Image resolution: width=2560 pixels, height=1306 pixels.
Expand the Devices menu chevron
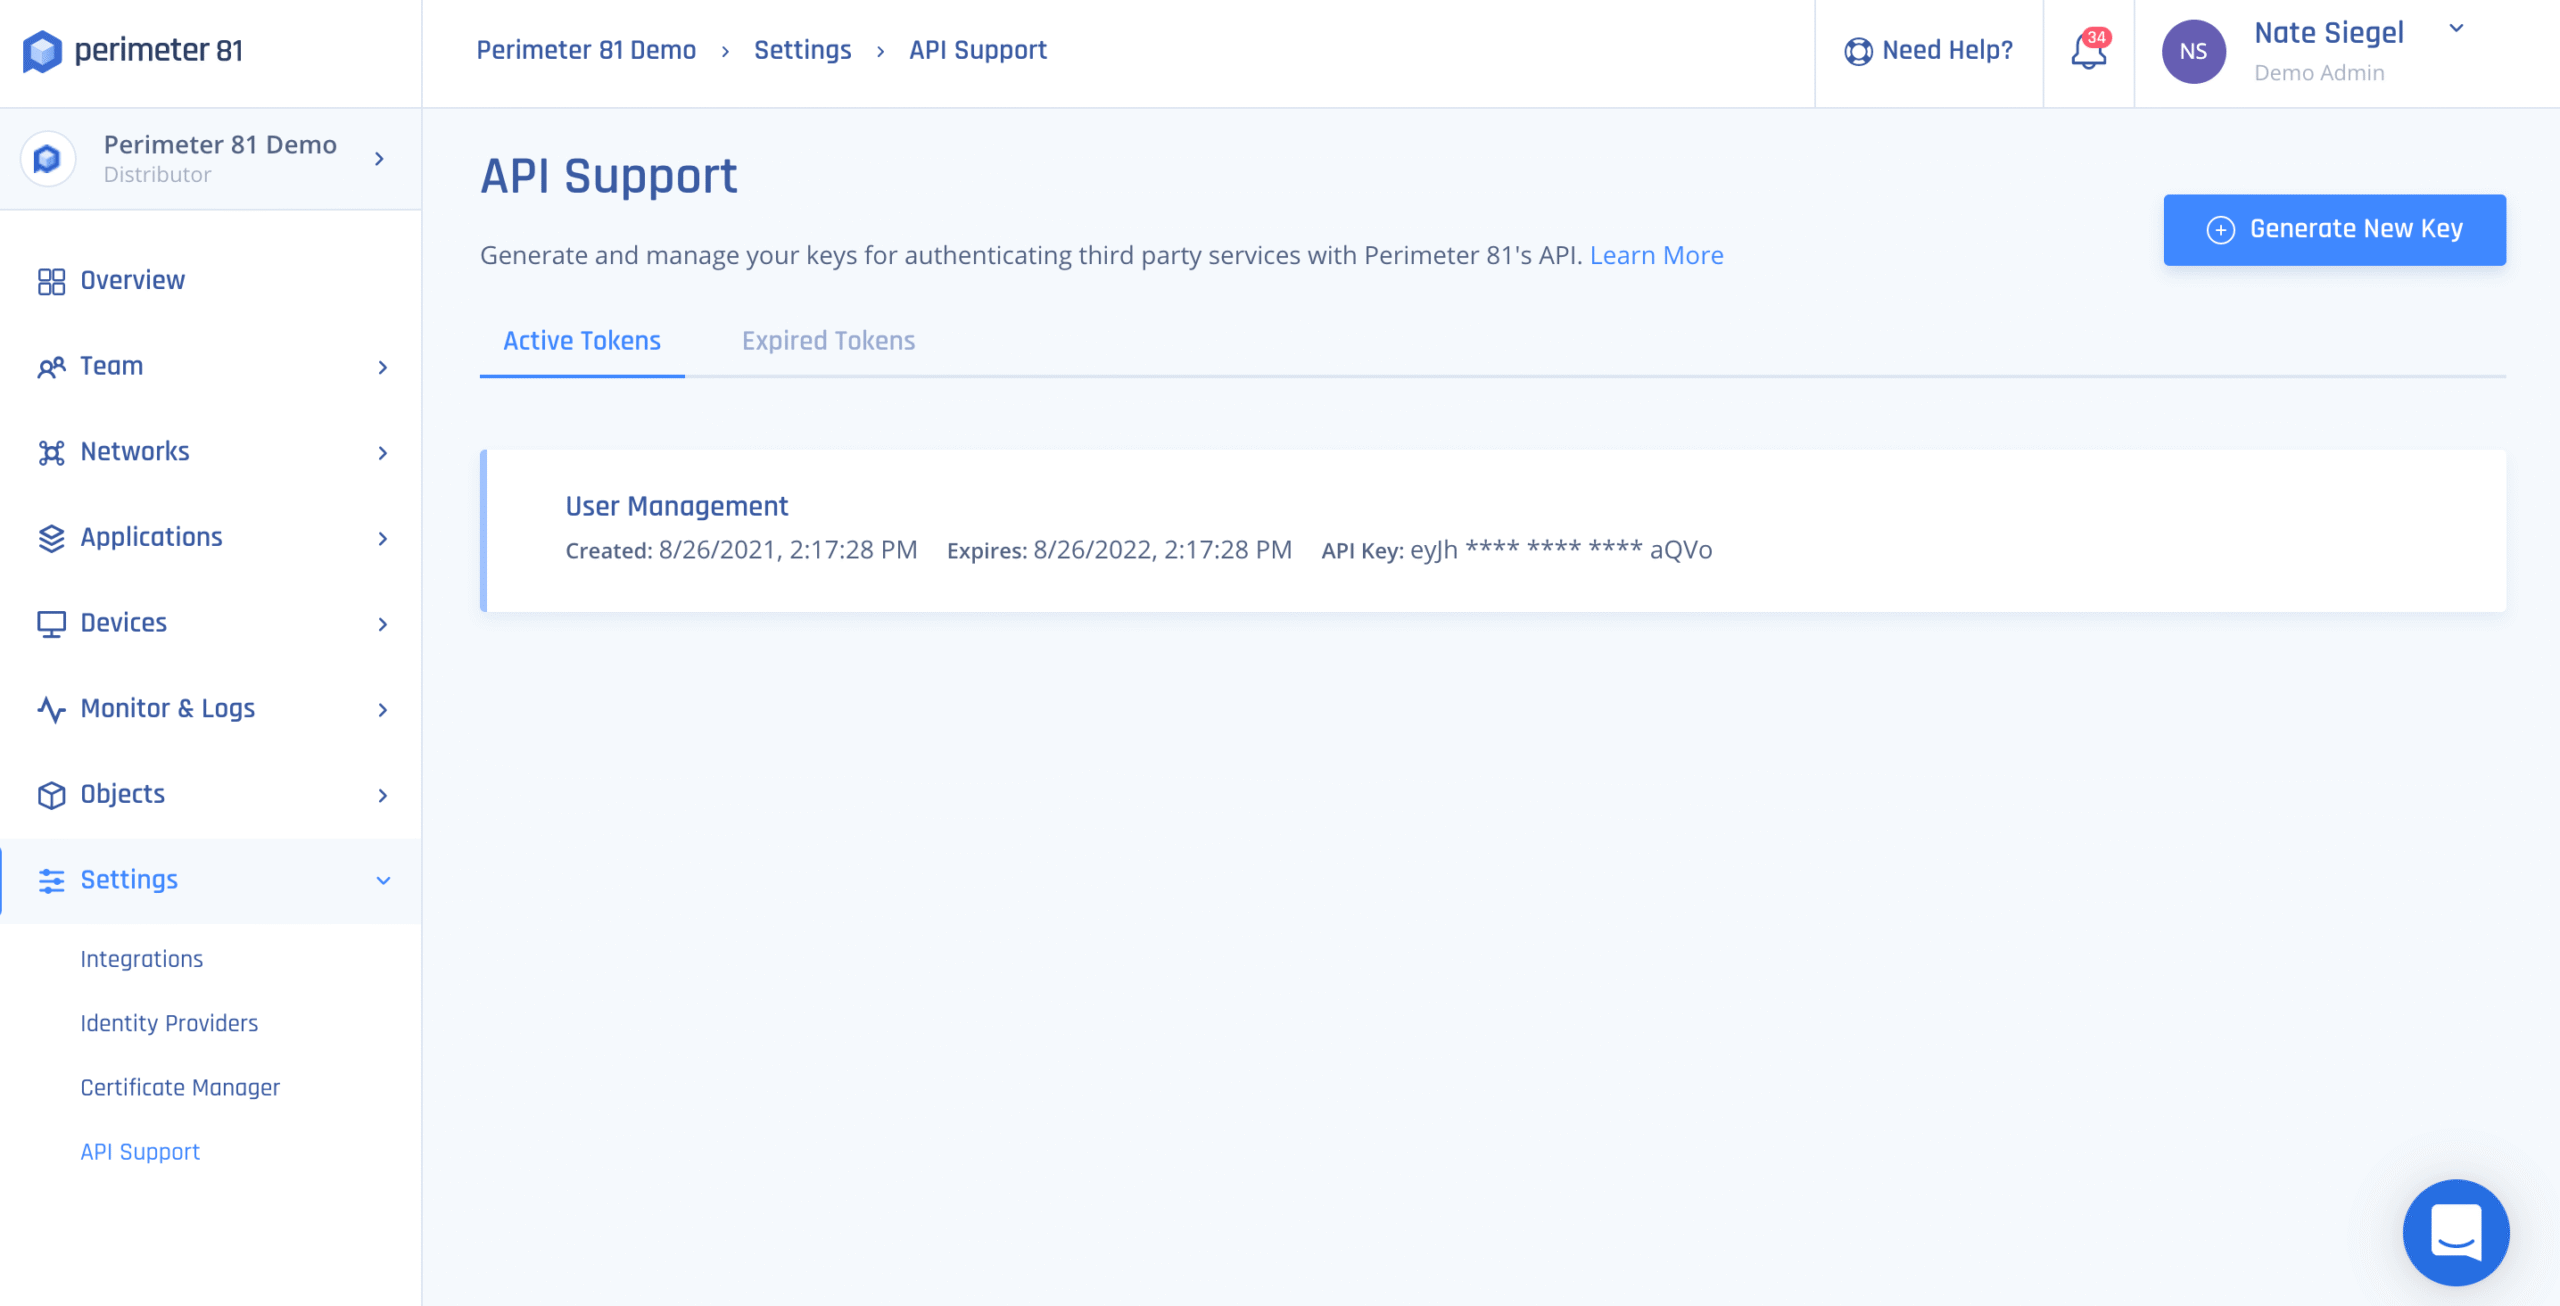click(382, 624)
